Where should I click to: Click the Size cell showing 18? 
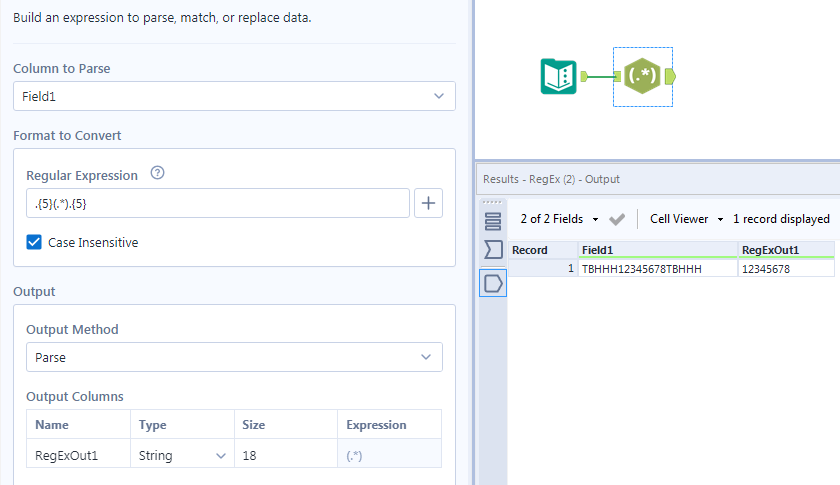[x=284, y=455]
